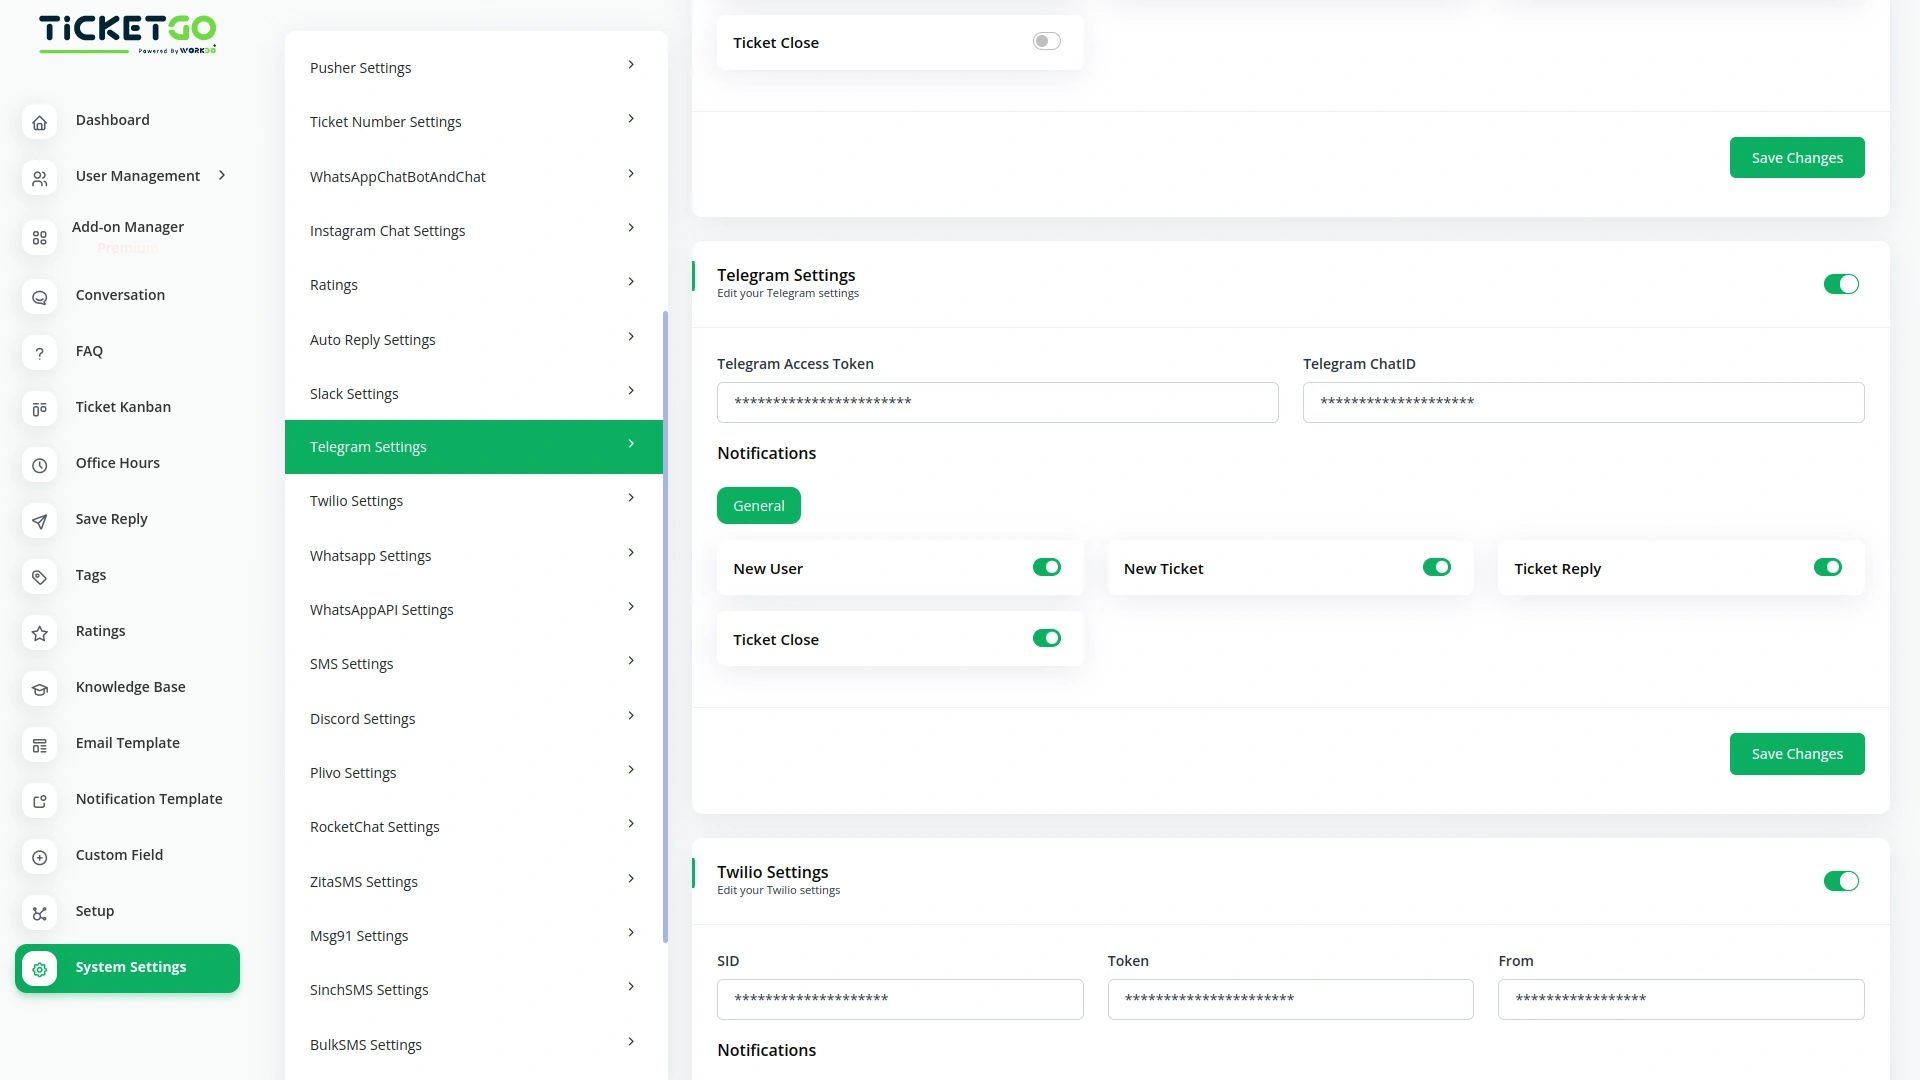Select the Ticket Kanban icon

[x=39, y=409]
